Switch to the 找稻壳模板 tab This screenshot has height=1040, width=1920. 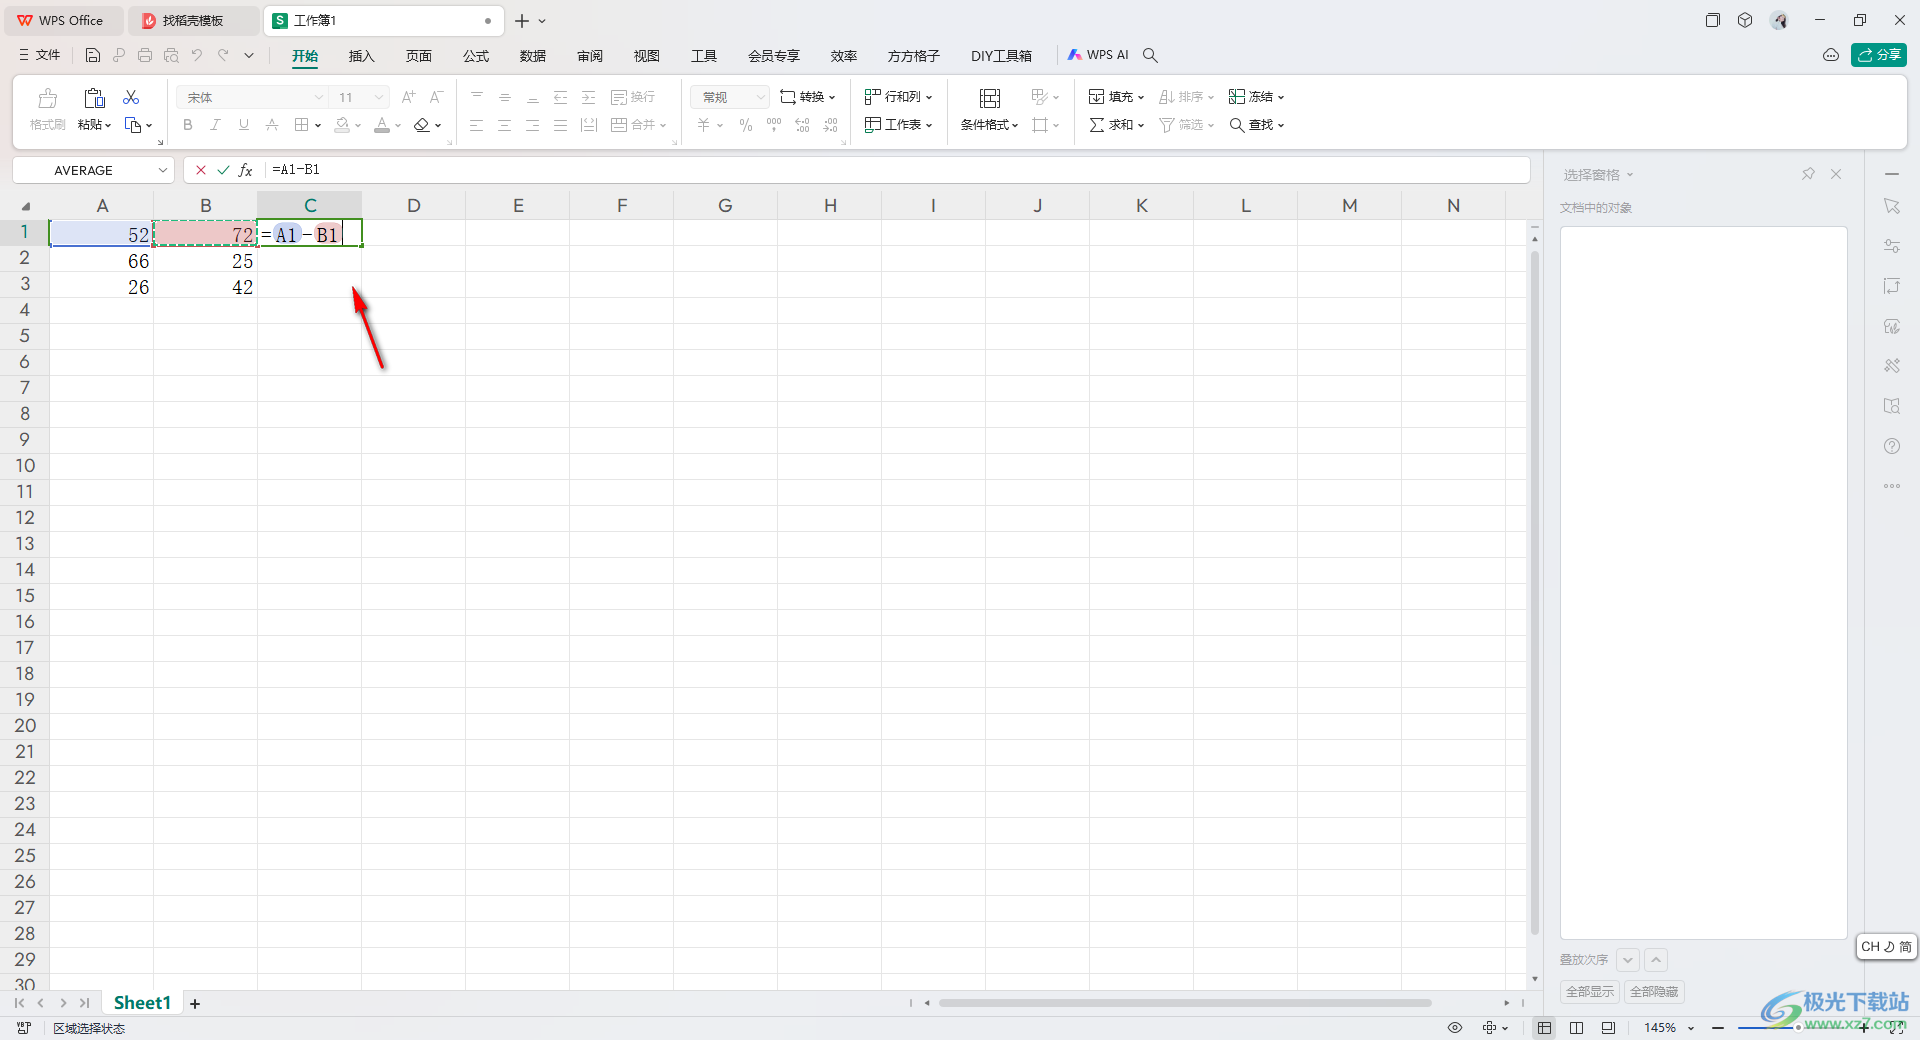point(193,20)
